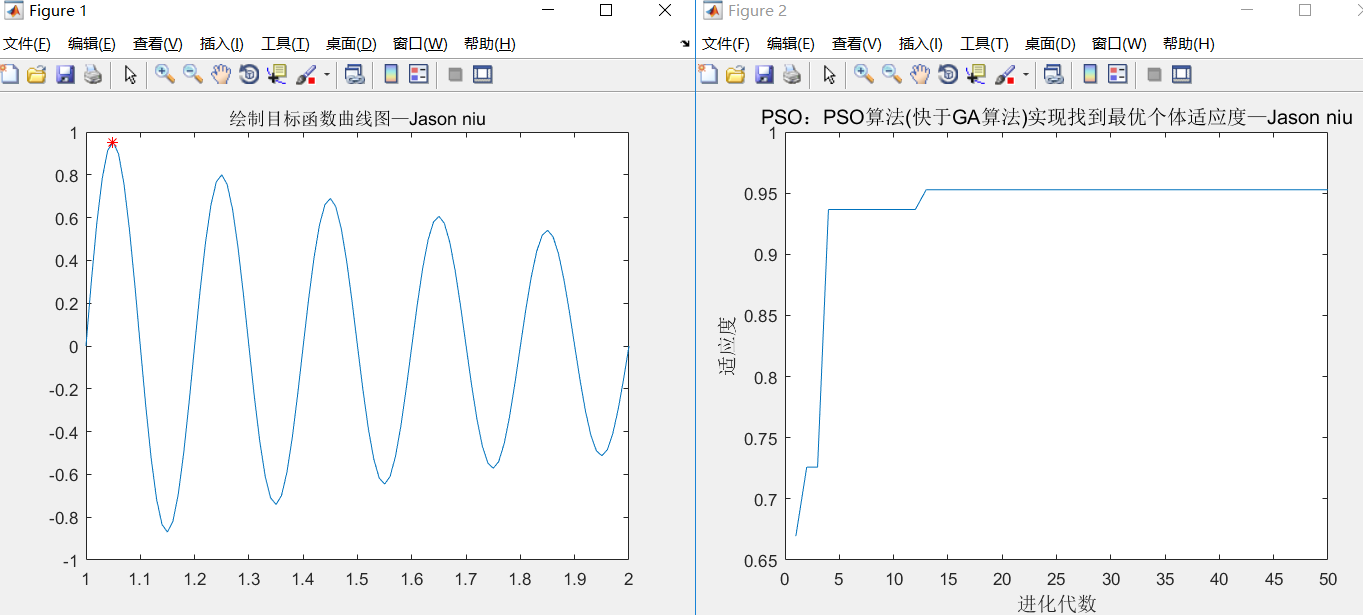Image resolution: width=1363 pixels, height=615 pixels.
Task: Click title 绘制目标函数曲线图—Jason niu
Action: click(358, 119)
